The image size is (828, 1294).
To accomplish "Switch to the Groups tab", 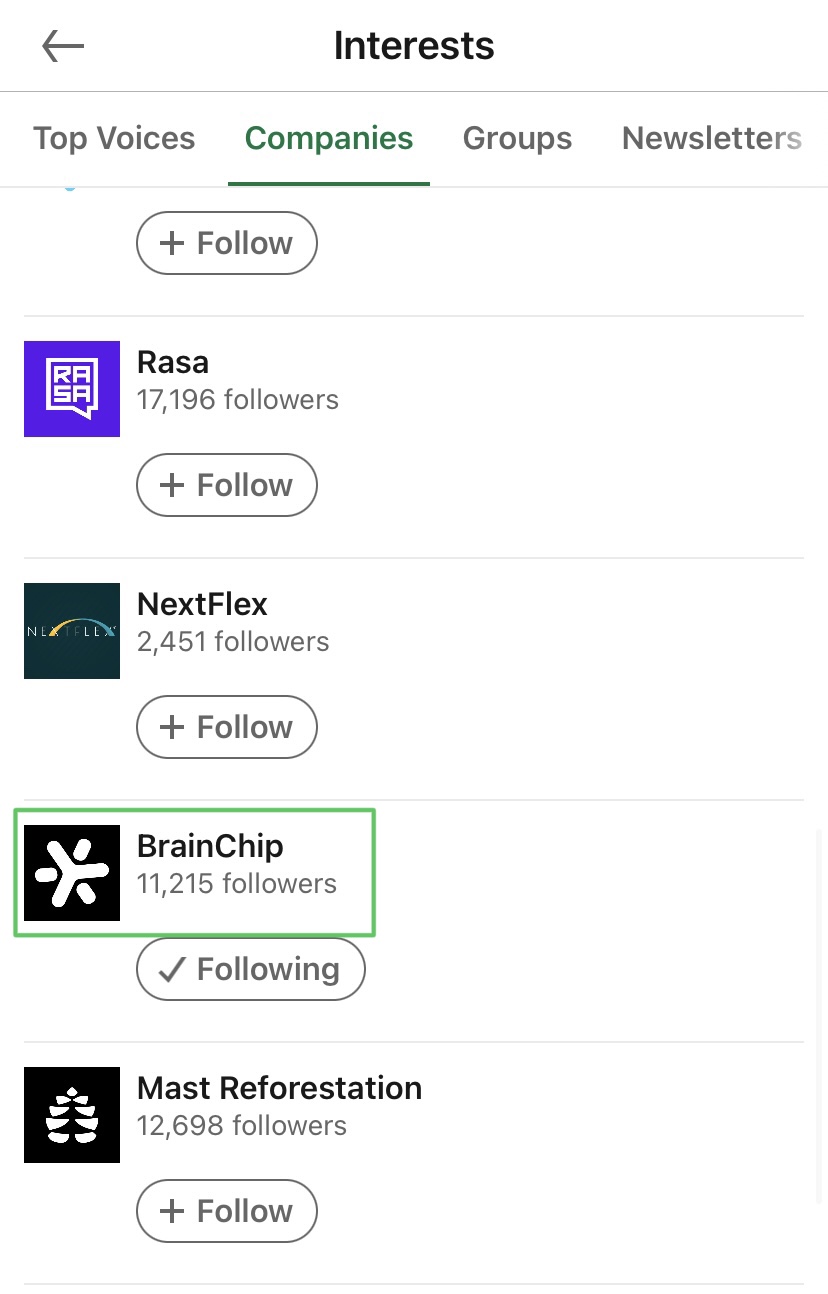I will pyautogui.click(x=517, y=138).
